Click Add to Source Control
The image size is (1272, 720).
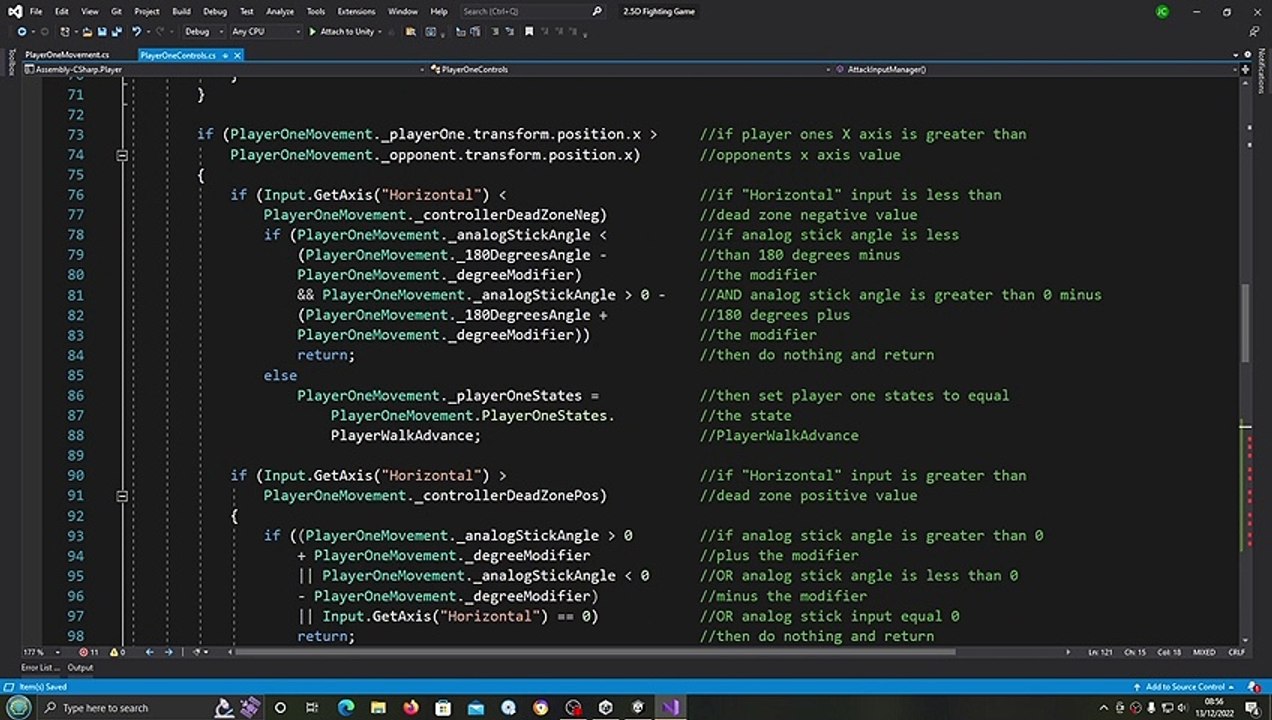[x=1185, y=687]
